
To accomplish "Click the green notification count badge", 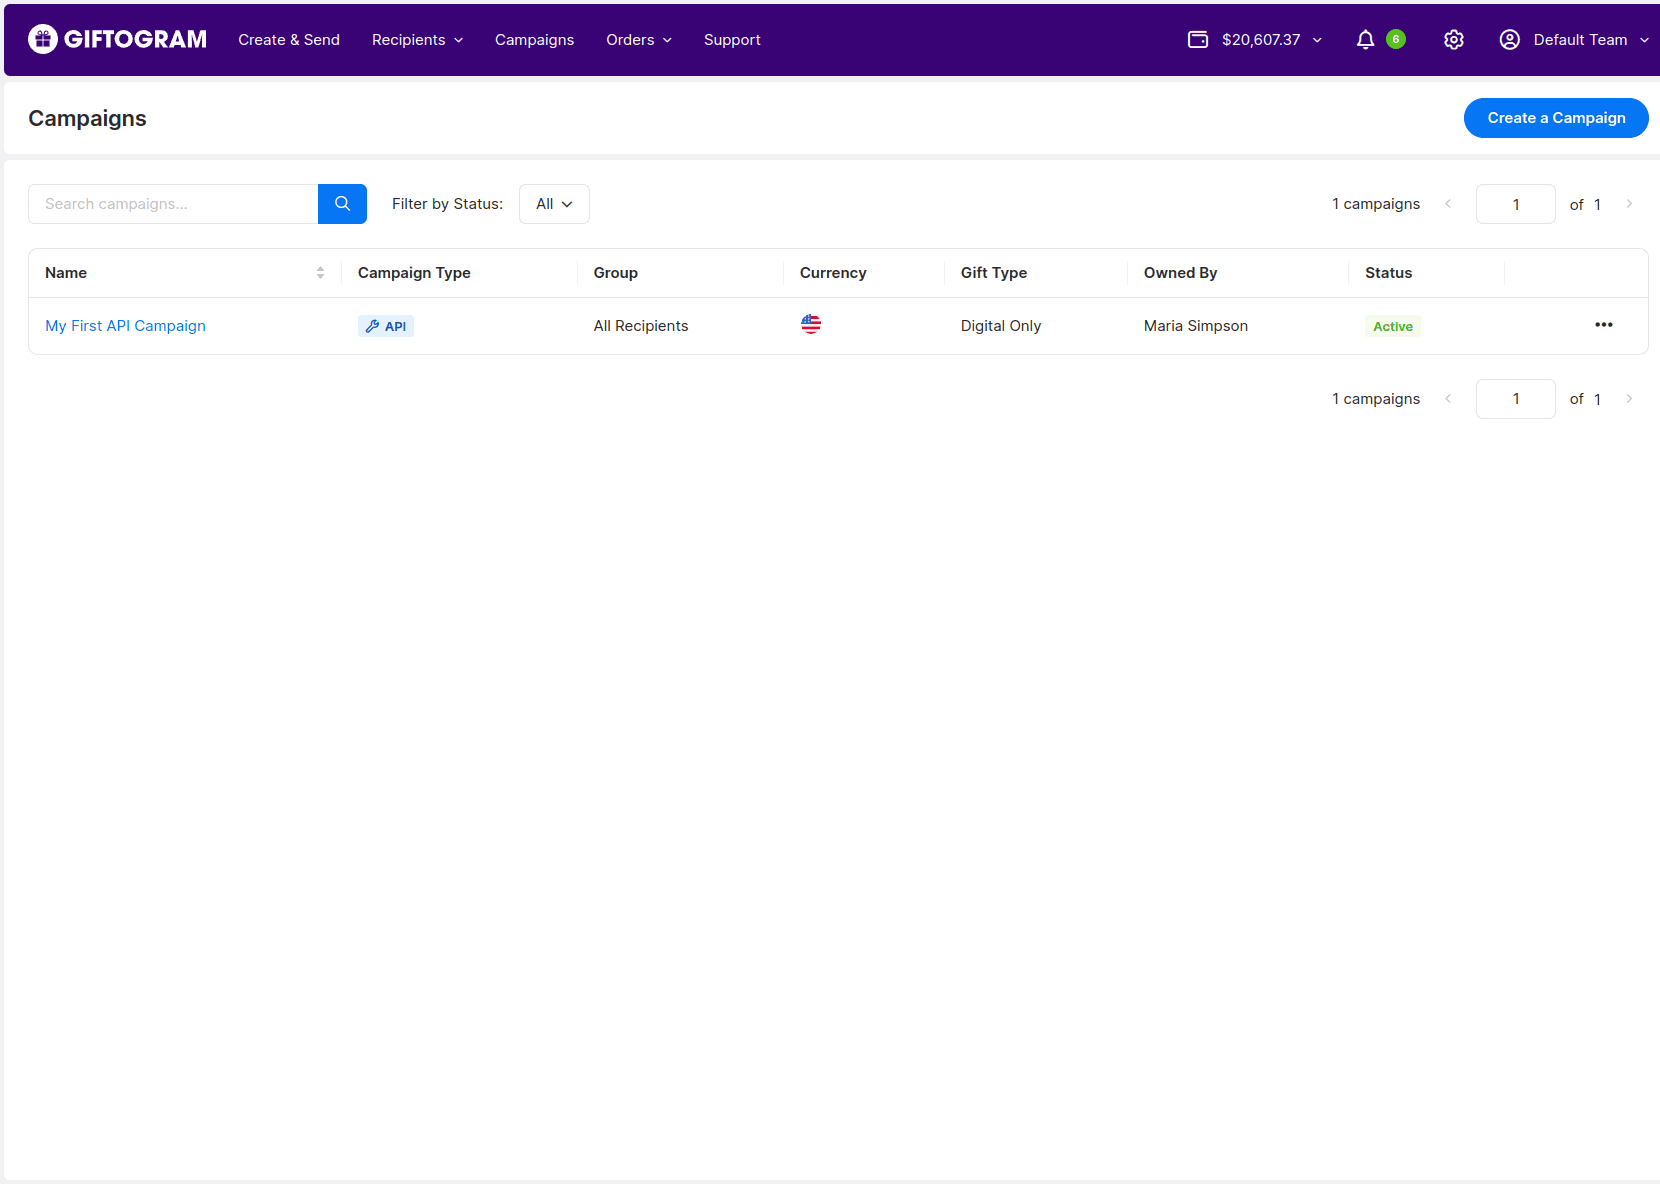I will pyautogui.click(x=1396, y=39).
